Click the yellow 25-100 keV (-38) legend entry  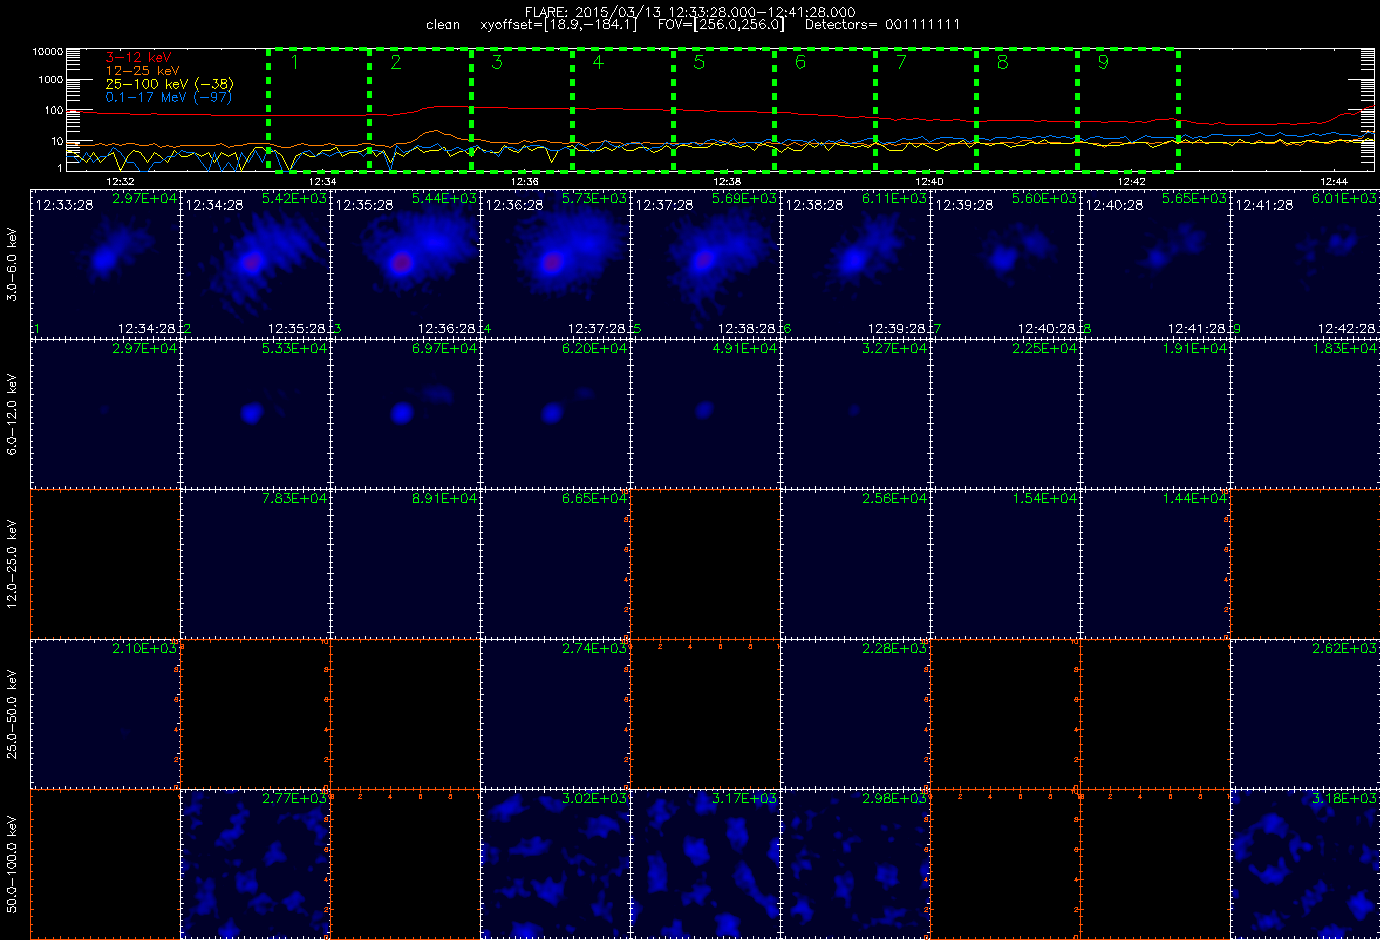click(169, 84)
